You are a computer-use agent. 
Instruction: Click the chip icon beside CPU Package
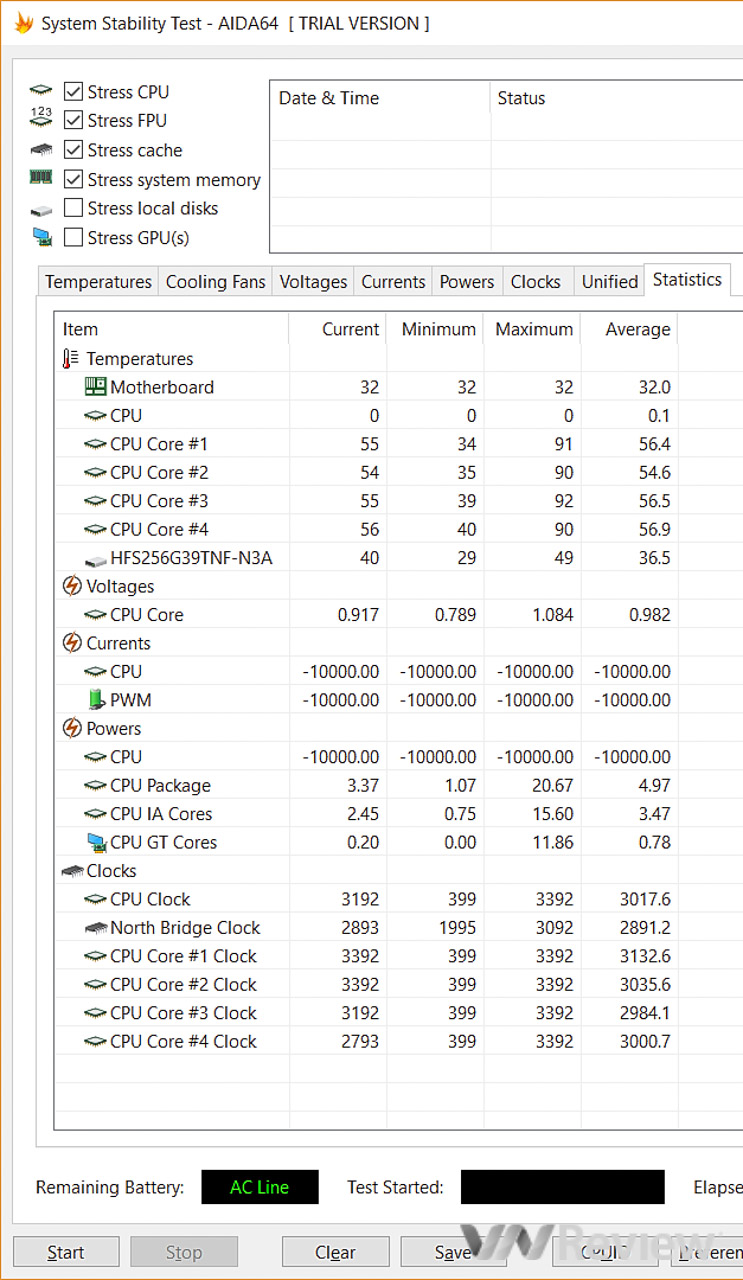95,785
